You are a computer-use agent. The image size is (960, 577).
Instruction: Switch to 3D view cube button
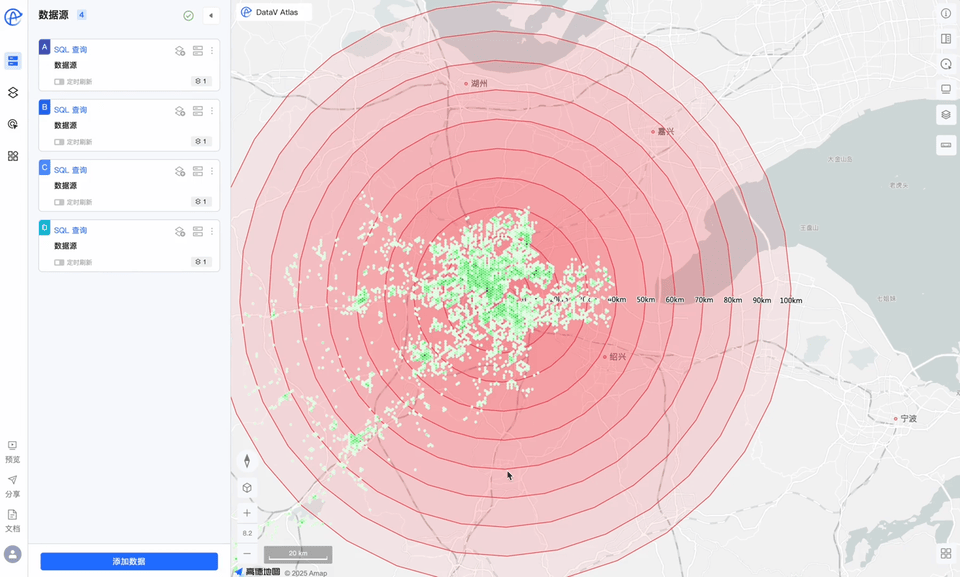pos(247,488)
